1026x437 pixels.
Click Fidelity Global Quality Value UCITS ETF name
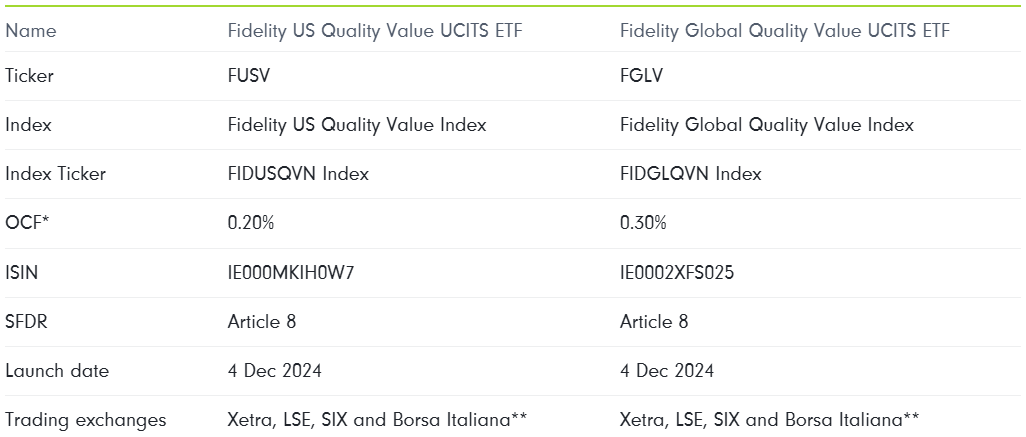coord(785,31)
